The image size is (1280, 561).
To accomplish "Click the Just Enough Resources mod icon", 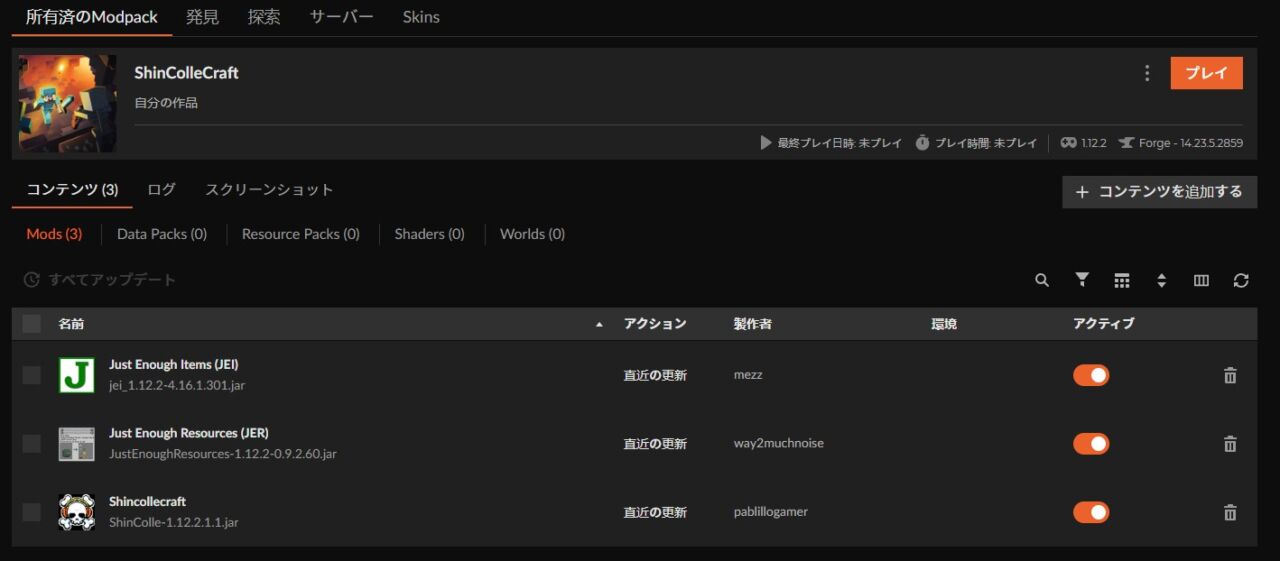I will [x=77, y=444].
